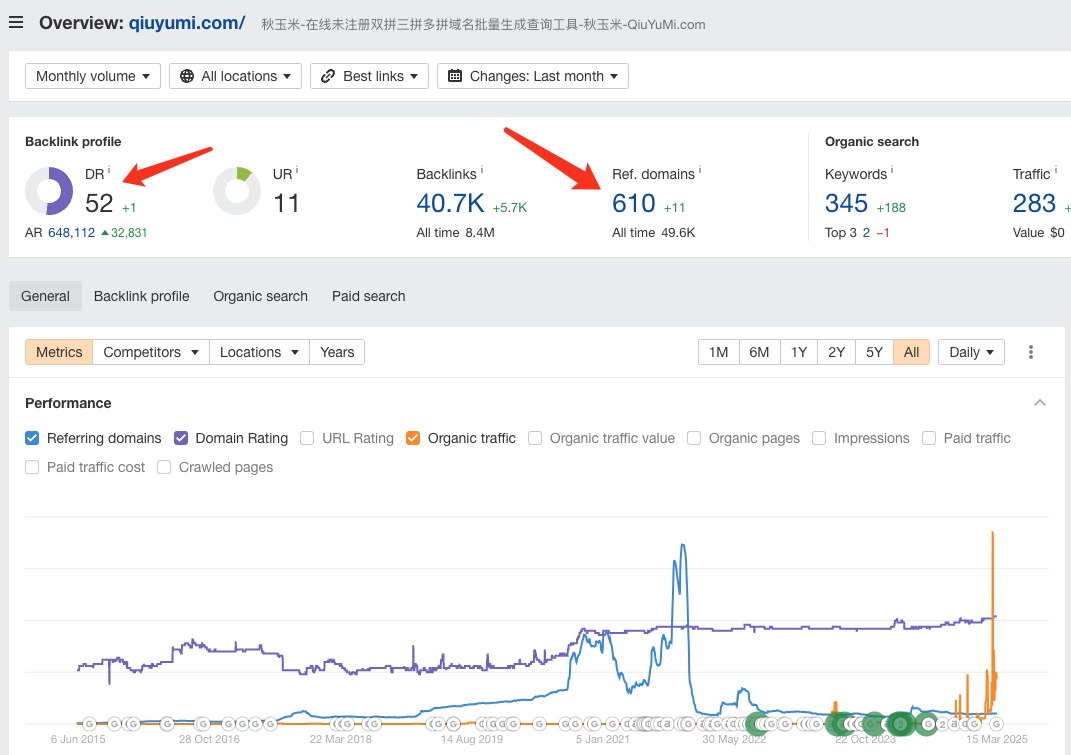Enable the Paid traffic cost checkbox
This screenshot has width=1071, height=755.
pyautogui.click(x=32, y=467)
